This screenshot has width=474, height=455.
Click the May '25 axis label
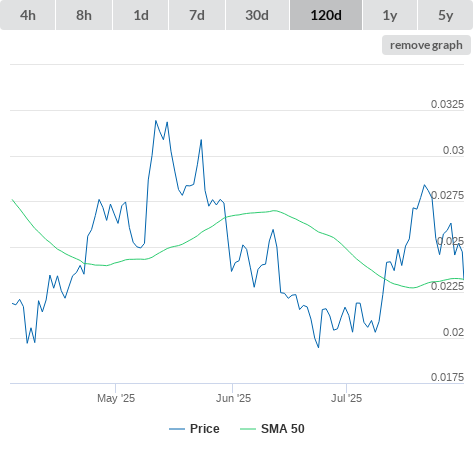click(x=116, y=398)
